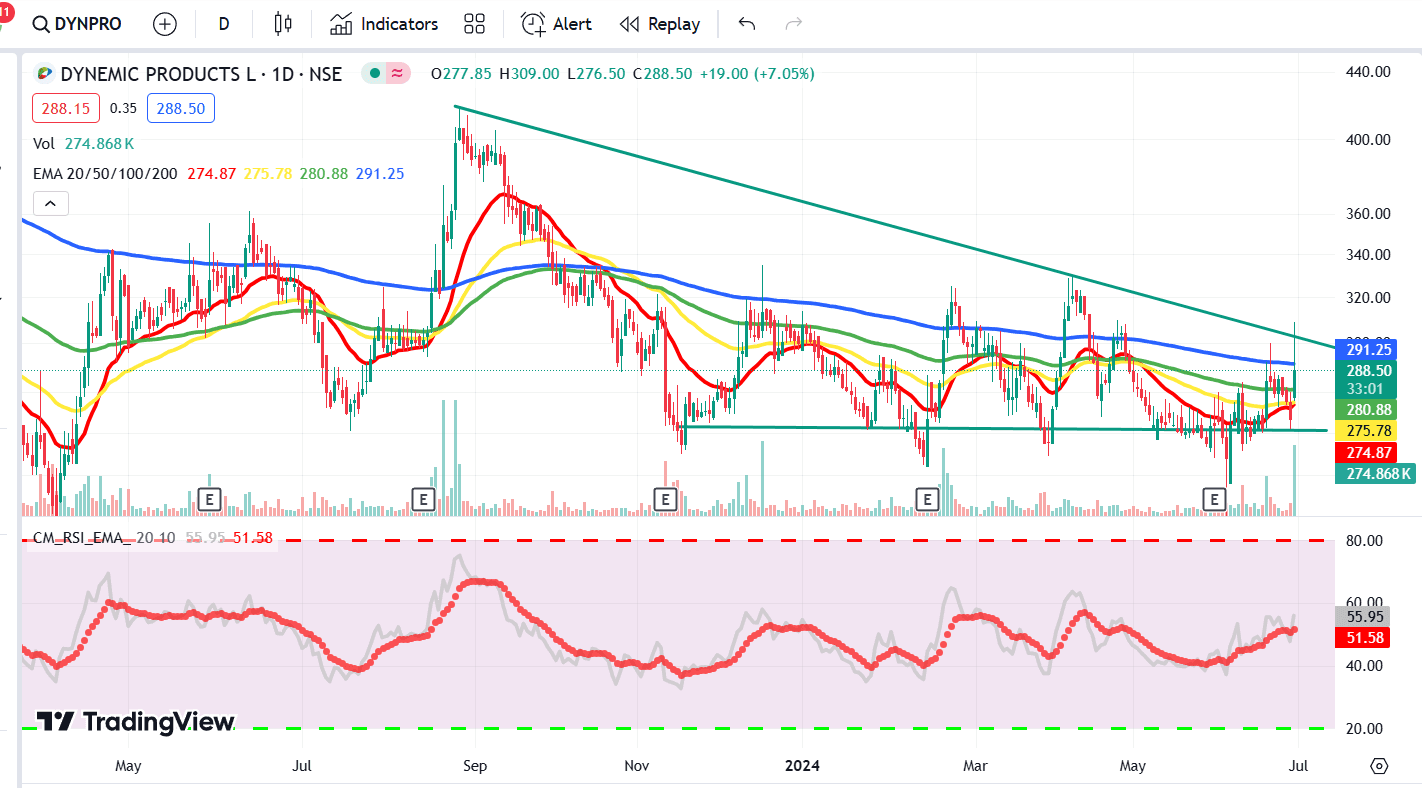Click the 0.35 spread value
This screenshot has width=1422, height=788.
point(124,108)
